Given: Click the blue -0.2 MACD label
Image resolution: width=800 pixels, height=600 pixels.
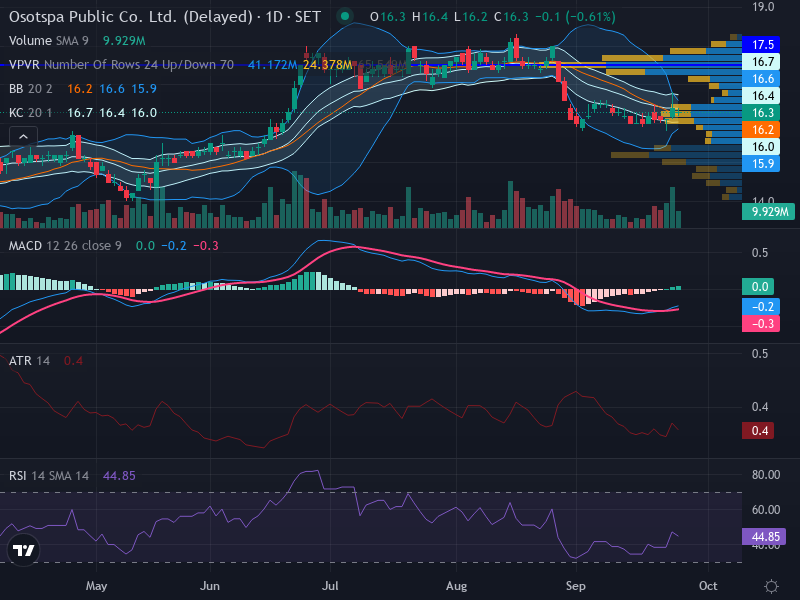Looking at the screenshot, I should click(x=761, y=307).
